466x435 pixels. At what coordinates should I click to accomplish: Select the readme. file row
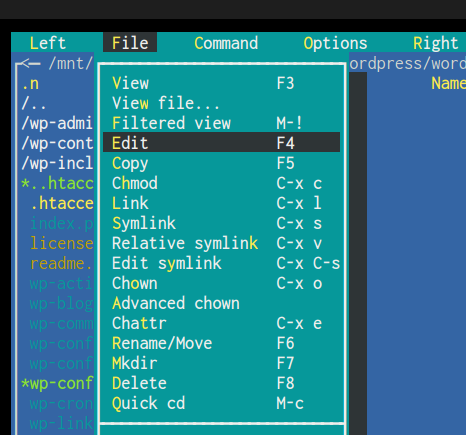(57, 263)
